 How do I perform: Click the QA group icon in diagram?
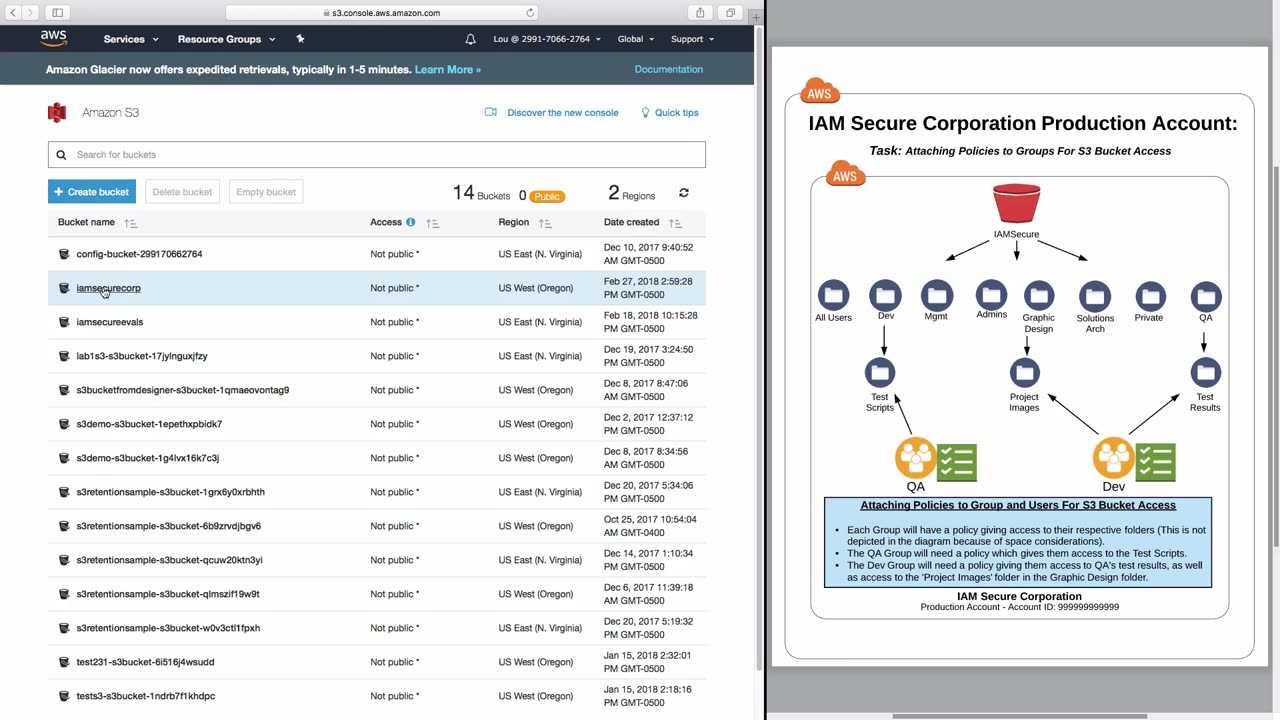[x=916, y=459]
